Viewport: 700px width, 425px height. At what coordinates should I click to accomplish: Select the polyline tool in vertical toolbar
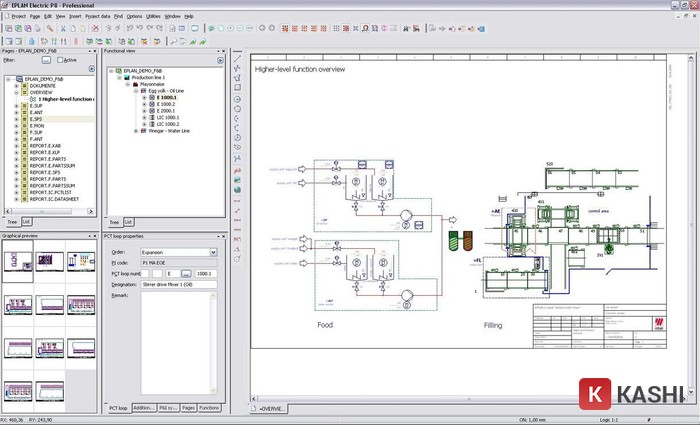point(237,66)
